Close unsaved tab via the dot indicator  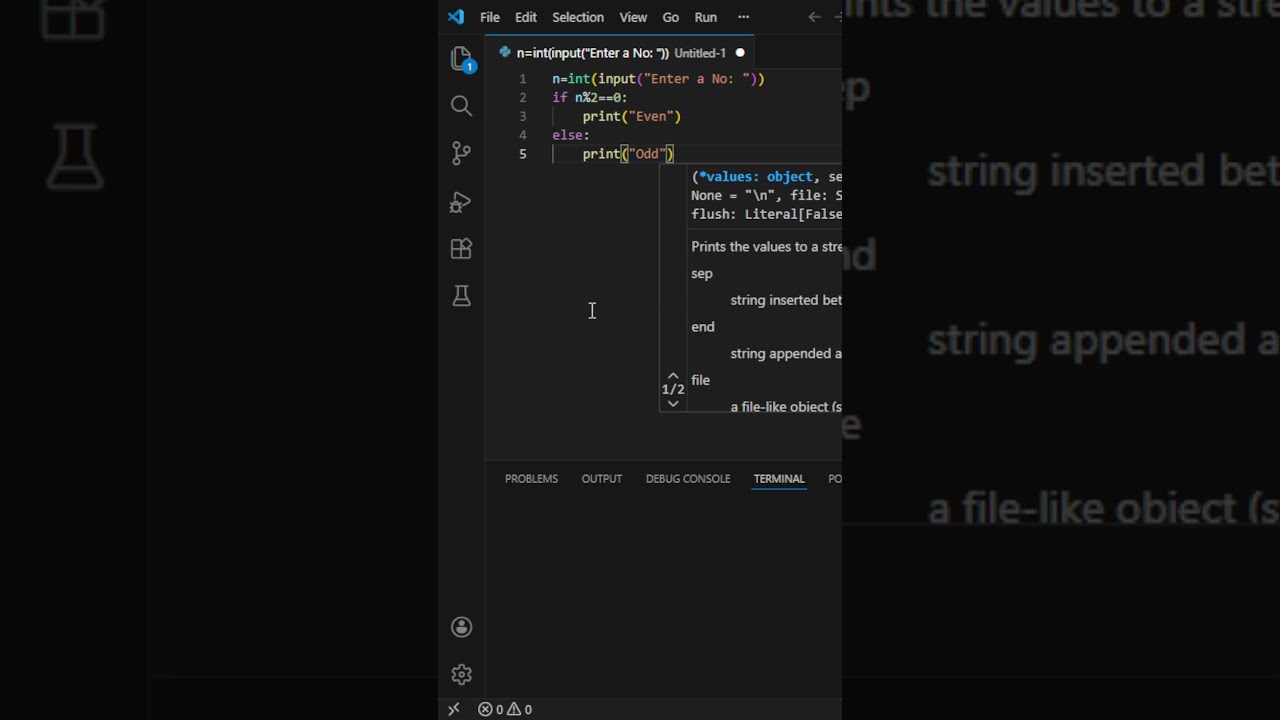click(740, 53)
